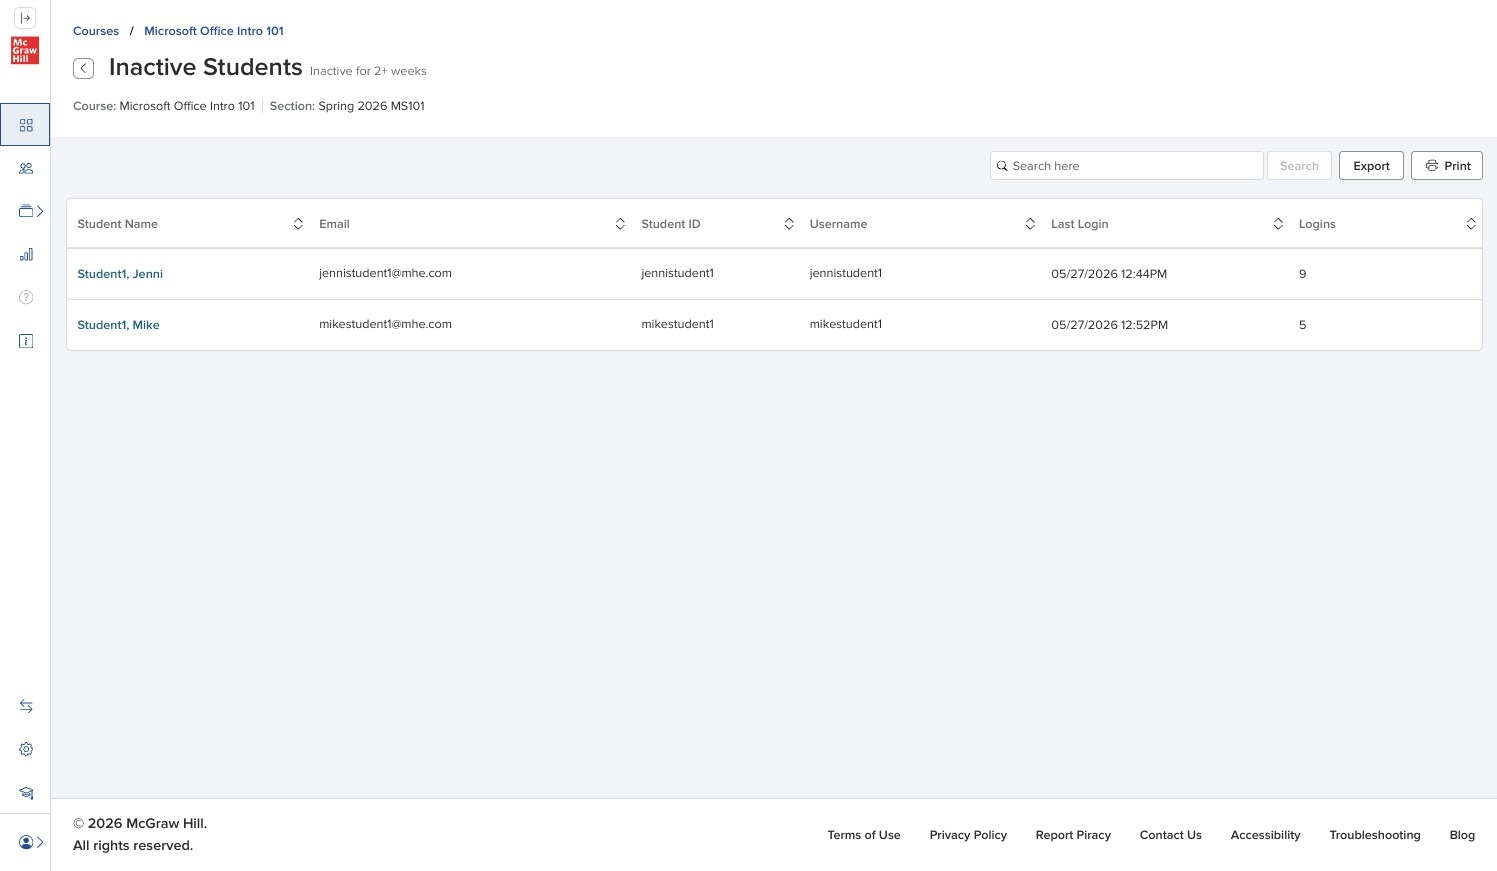This screenshot has width=1497, height=871.
Task: Click Mike's last login 05/27/2026 12:52PM
Action: pyautogui.click(x=1109, y=325)
